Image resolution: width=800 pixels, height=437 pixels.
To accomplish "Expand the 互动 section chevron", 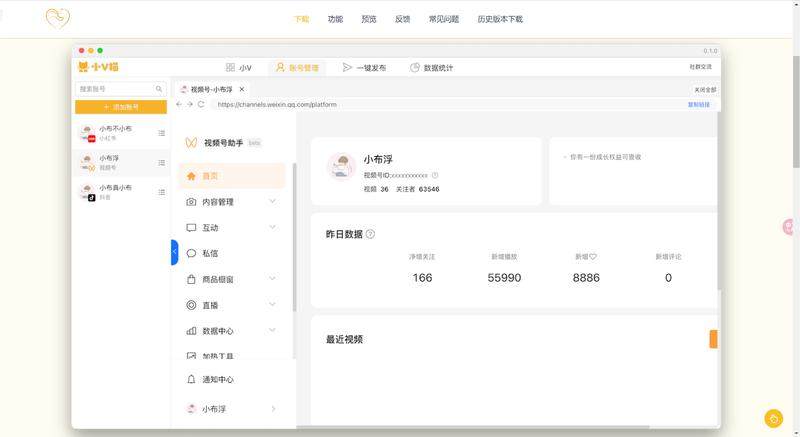I will (272, 227).
